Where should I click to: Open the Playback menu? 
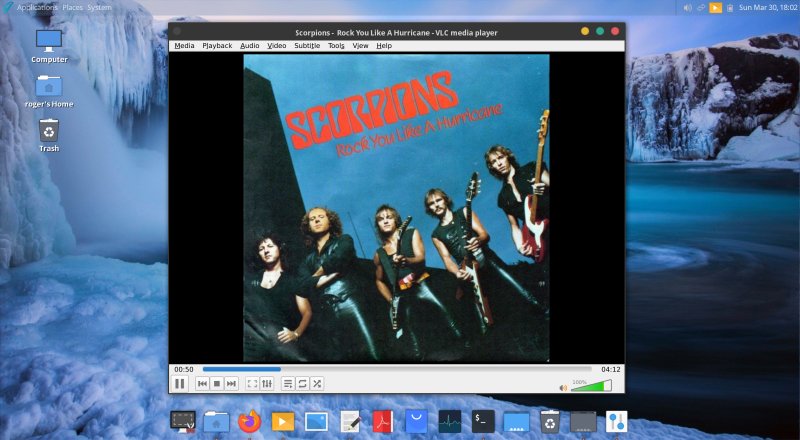pos(217,45)
